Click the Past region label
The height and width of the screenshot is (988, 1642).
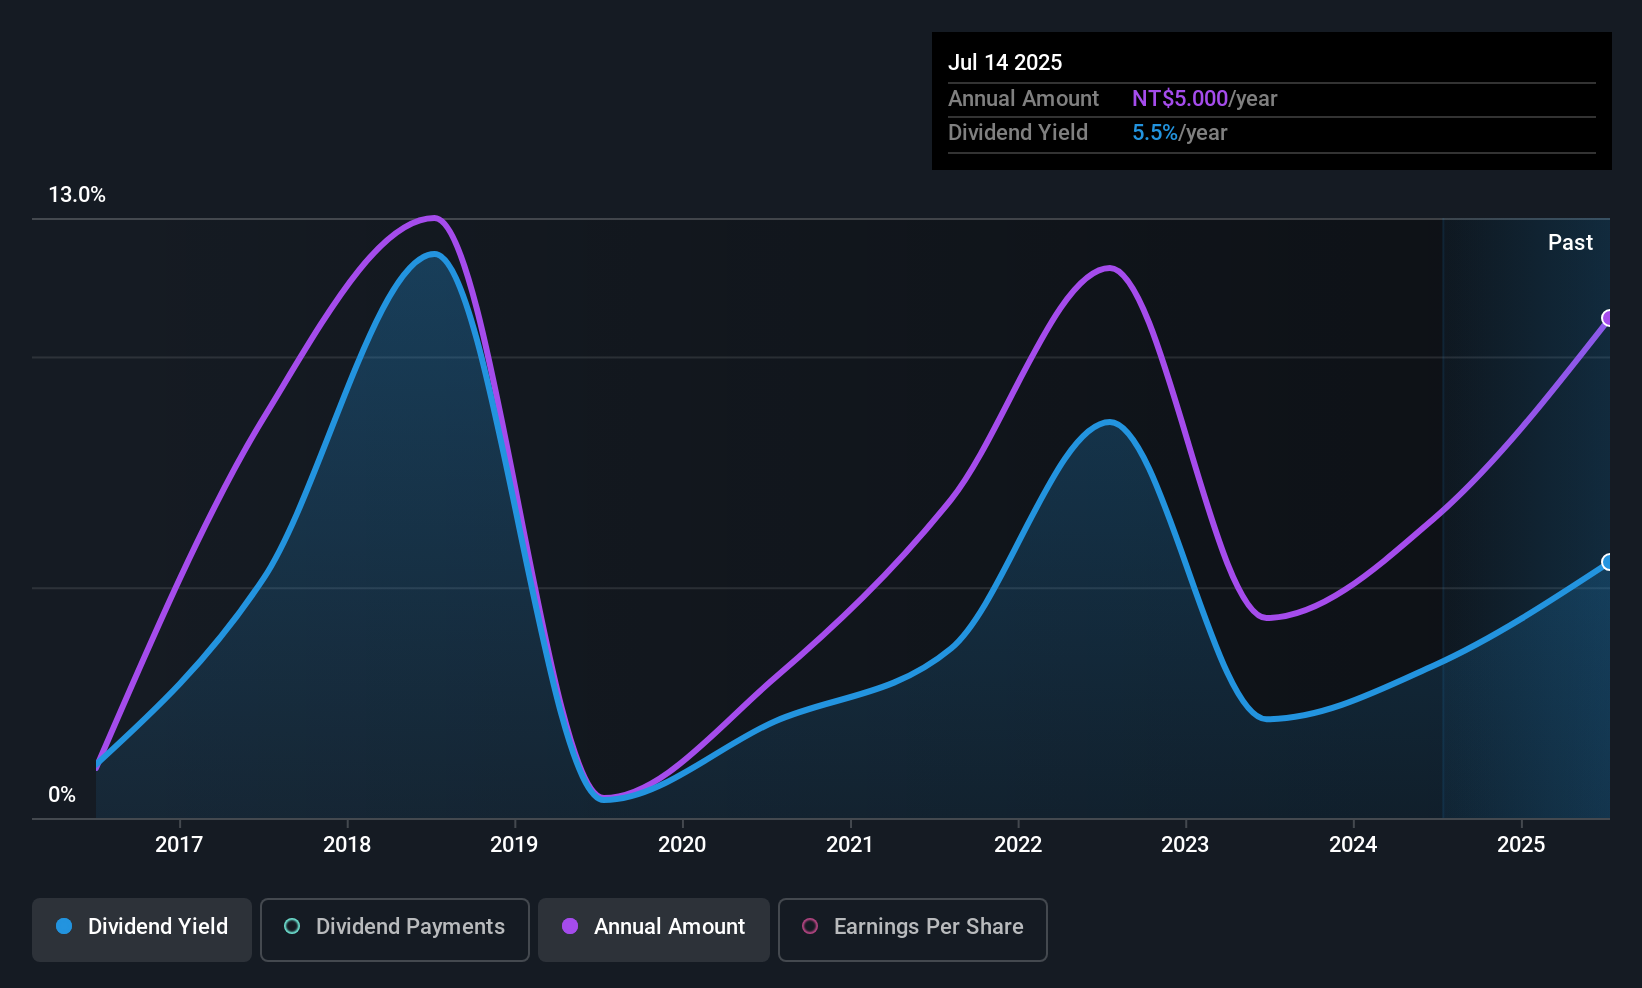click(1570, 242)
